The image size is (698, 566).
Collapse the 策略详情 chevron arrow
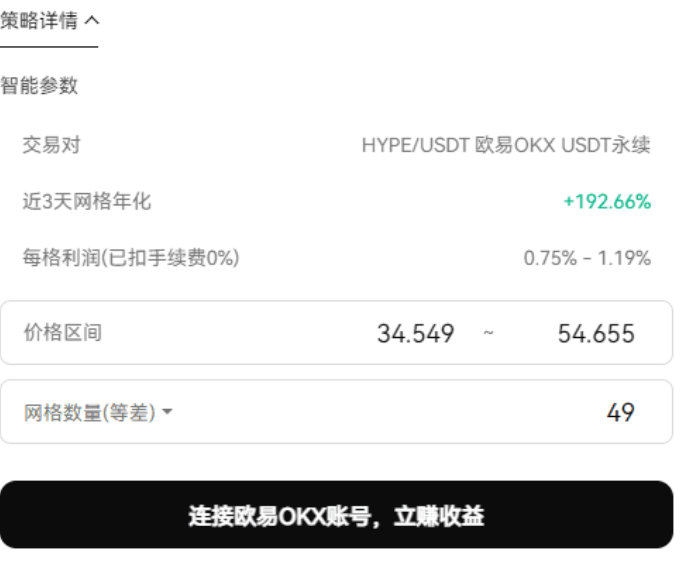92,20
